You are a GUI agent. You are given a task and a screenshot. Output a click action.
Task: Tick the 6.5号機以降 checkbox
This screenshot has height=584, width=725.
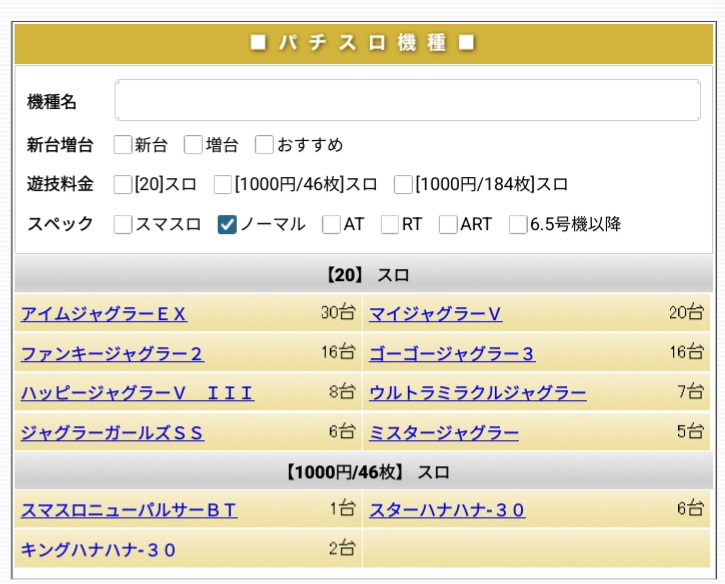(518, 224)
